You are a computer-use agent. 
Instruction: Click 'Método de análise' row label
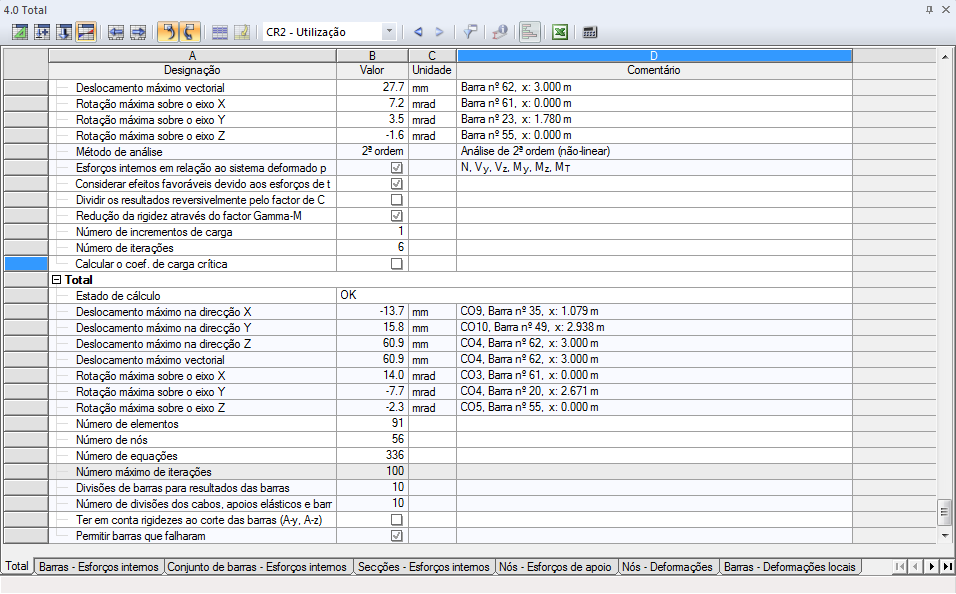(120, 152)
